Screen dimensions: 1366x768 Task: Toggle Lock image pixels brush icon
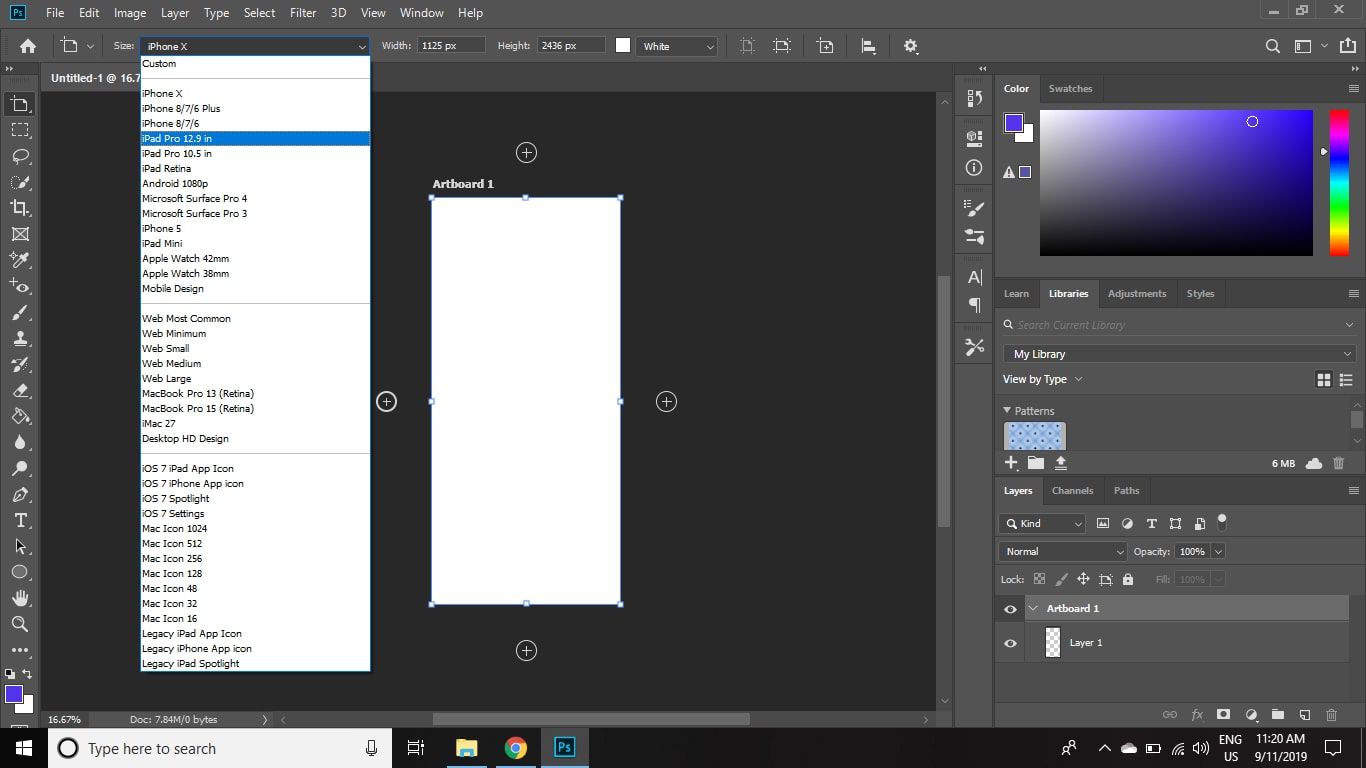(x=1061, y=579)
